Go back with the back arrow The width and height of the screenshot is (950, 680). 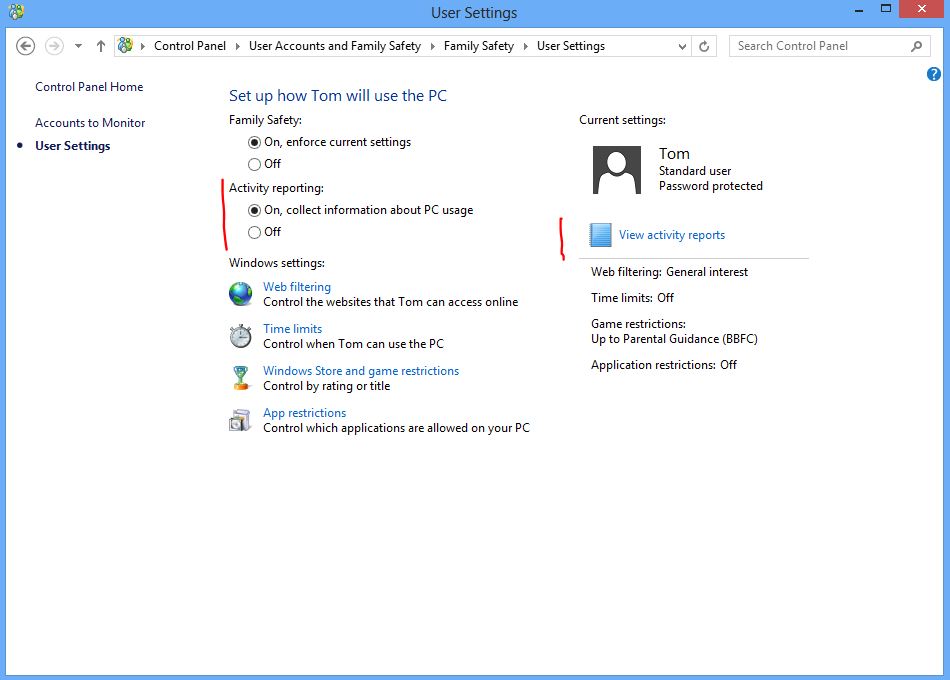pos(25,46)
